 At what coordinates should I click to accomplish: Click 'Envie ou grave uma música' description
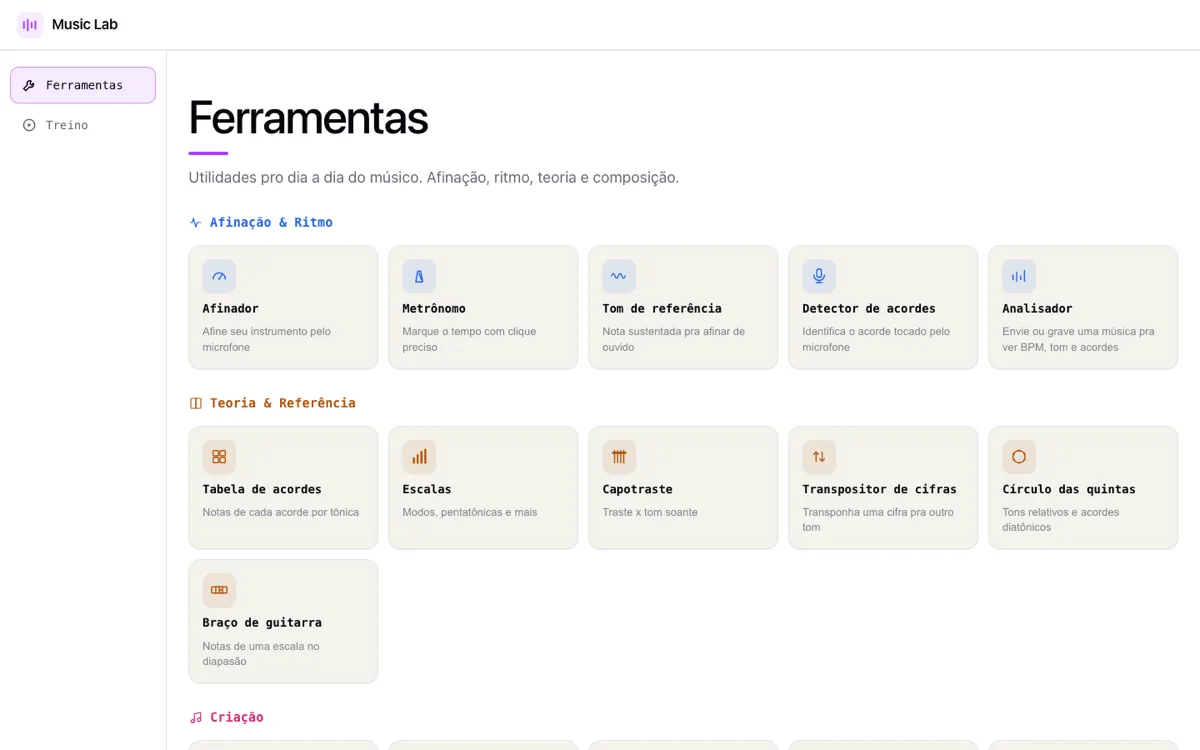(1078, 339)
